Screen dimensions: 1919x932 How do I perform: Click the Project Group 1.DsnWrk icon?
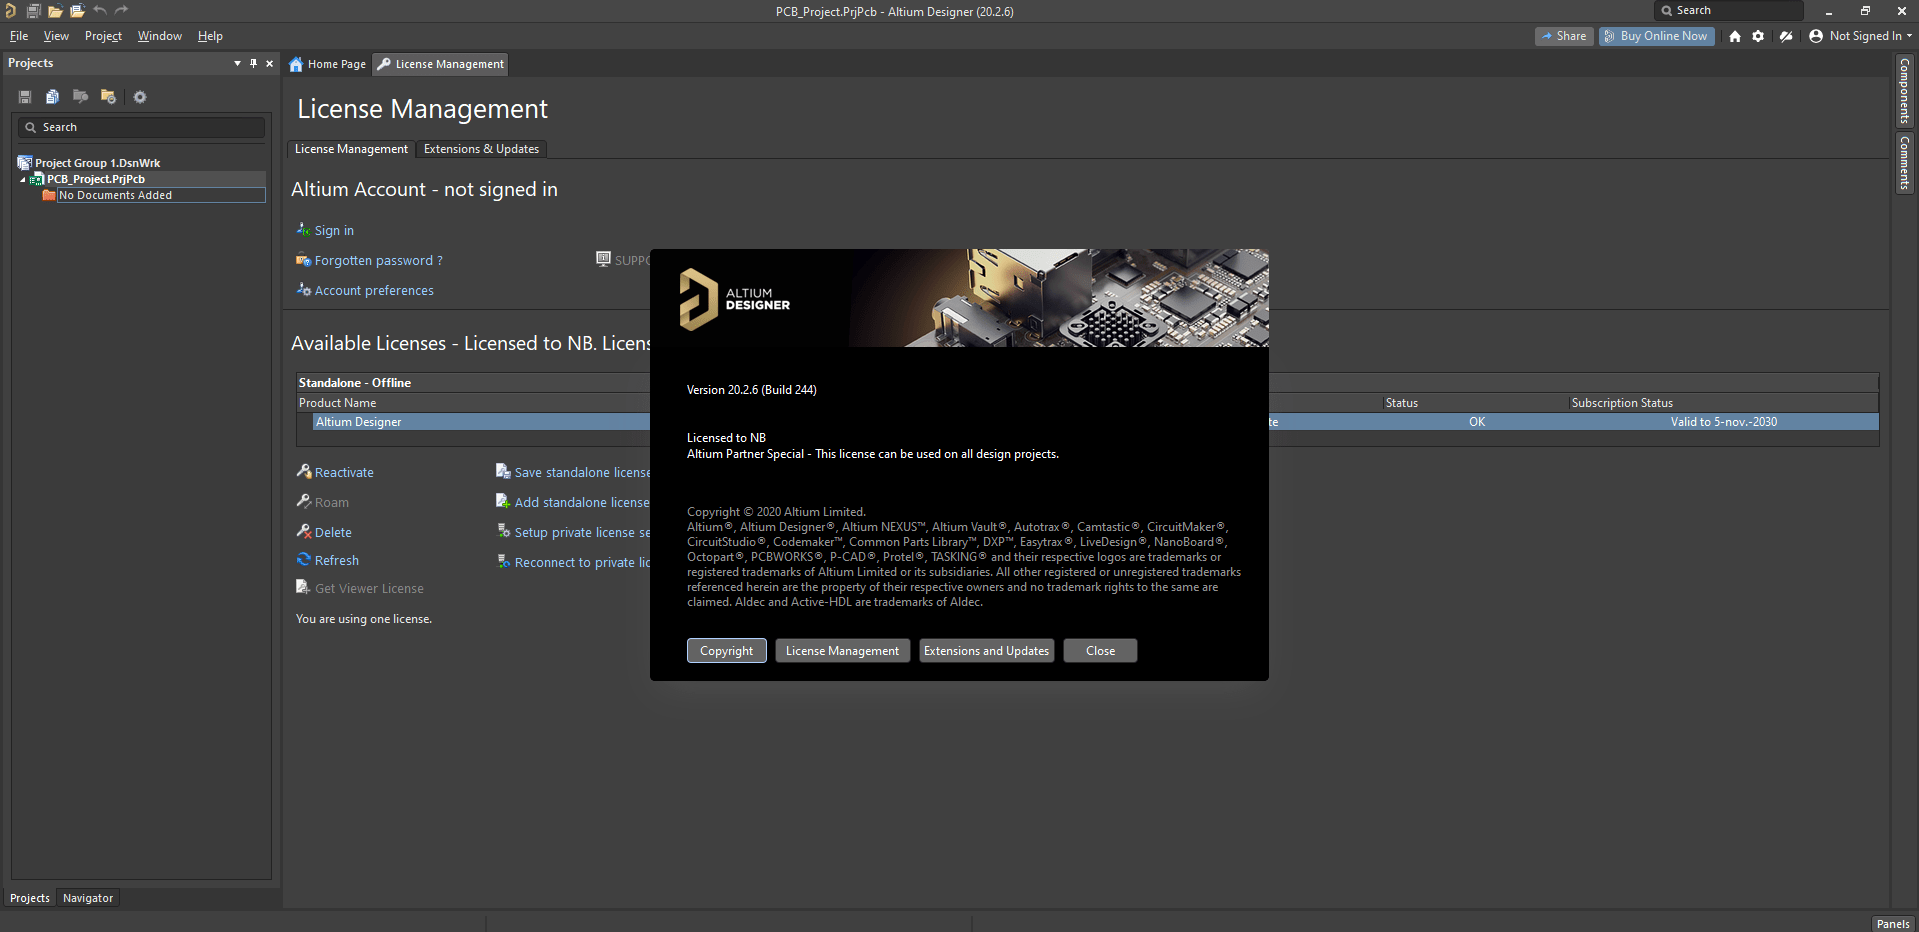tap(25, 163)
